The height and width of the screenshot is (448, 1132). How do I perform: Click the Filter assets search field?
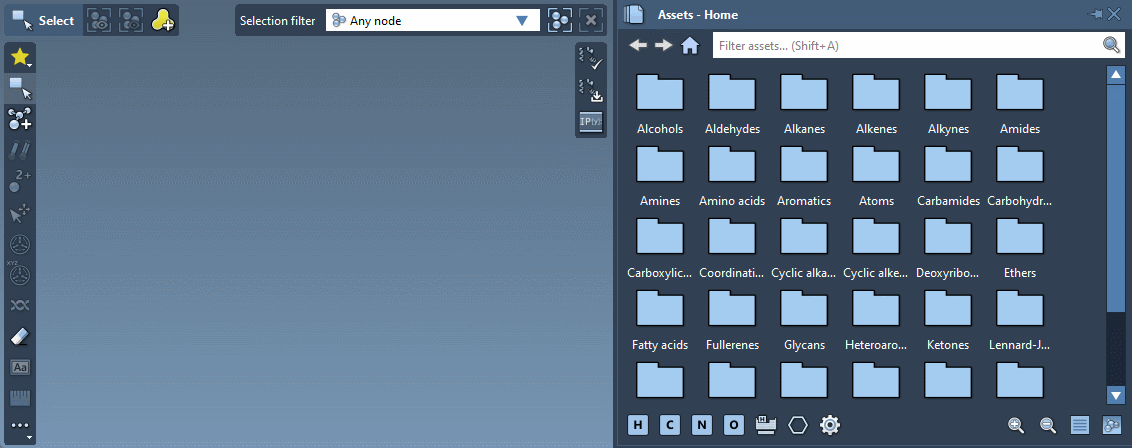[x=905, y=45]
